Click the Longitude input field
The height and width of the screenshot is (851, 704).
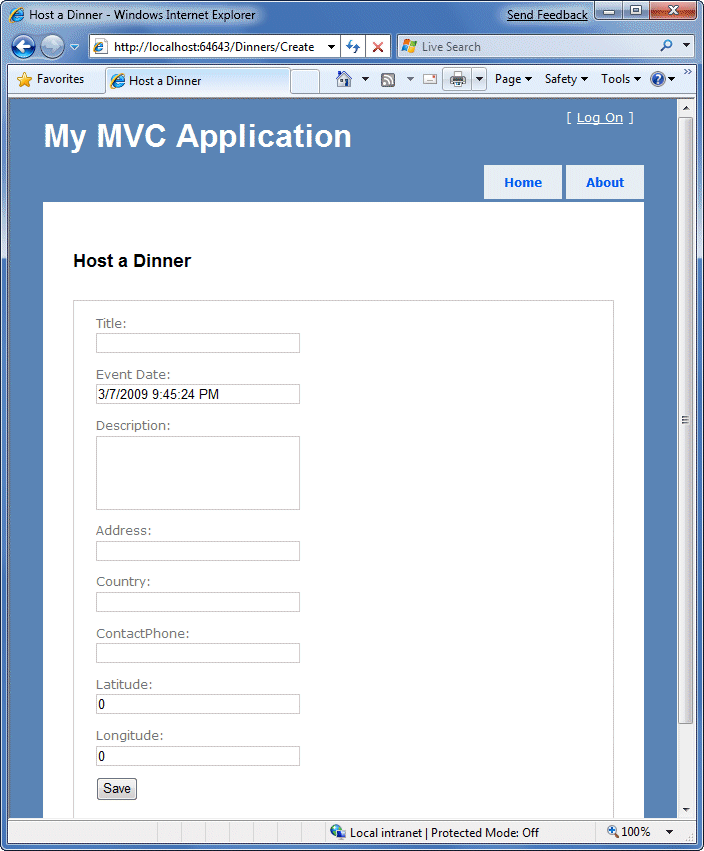coord(198,756)
